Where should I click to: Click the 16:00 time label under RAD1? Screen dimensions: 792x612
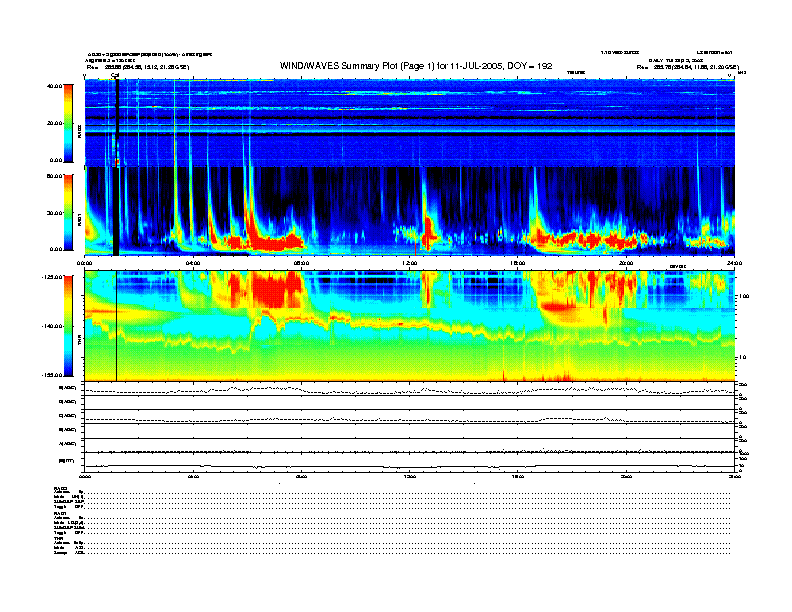[518, 263]
